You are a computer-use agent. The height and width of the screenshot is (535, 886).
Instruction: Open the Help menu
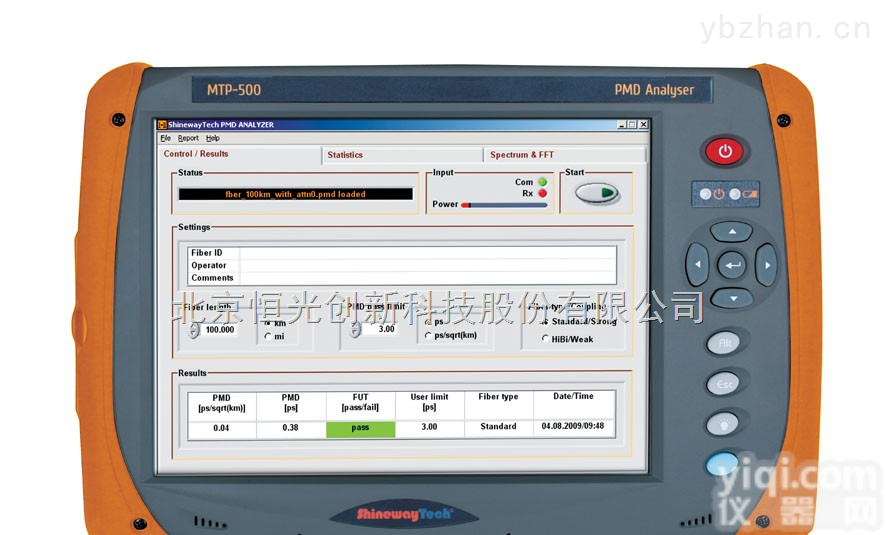[x=212, y=138]
